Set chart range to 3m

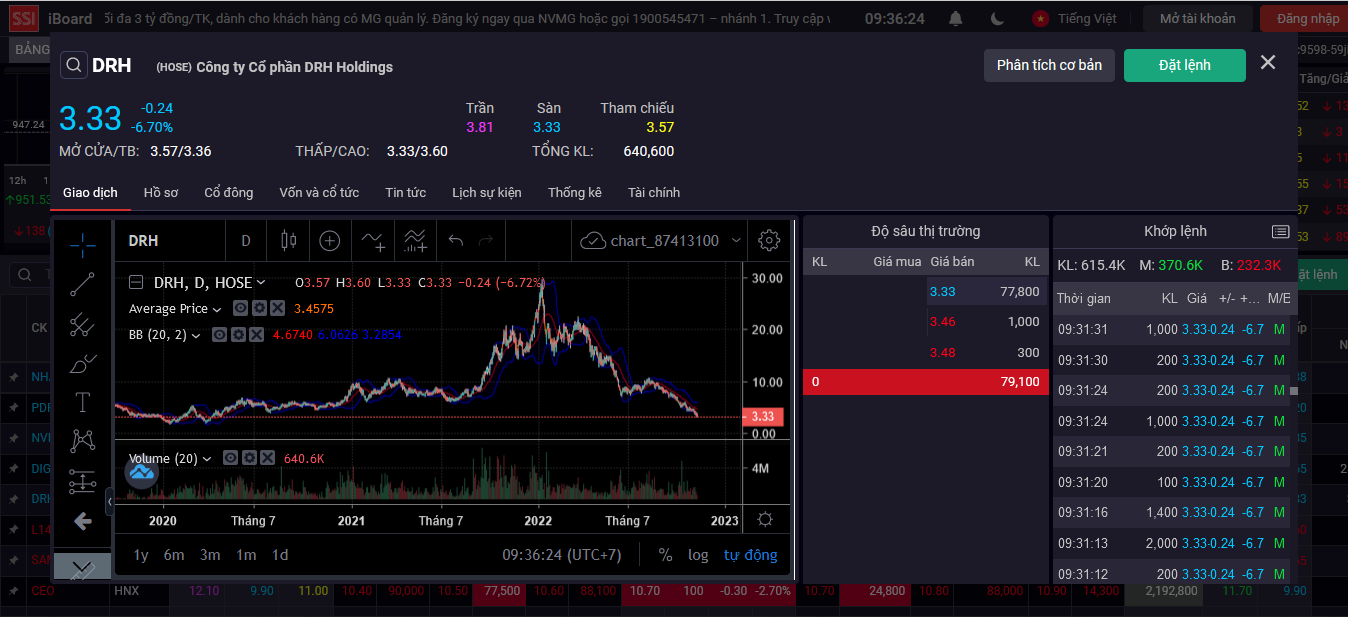tap(210, 555)
